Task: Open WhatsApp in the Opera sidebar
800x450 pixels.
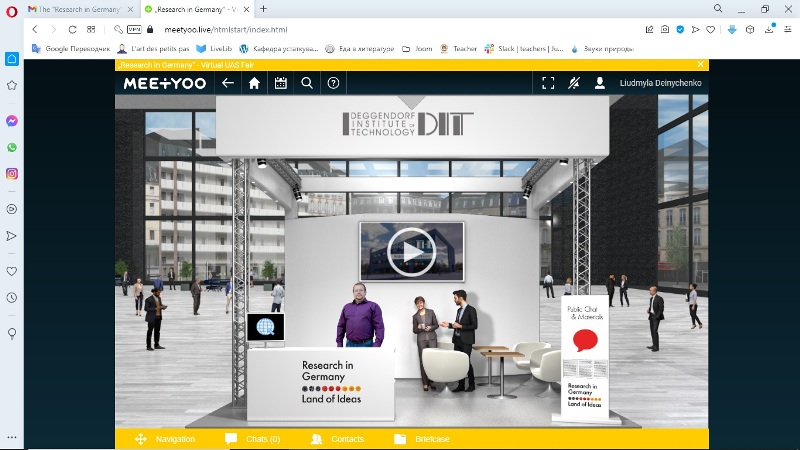Action: (x=12, y=147)
